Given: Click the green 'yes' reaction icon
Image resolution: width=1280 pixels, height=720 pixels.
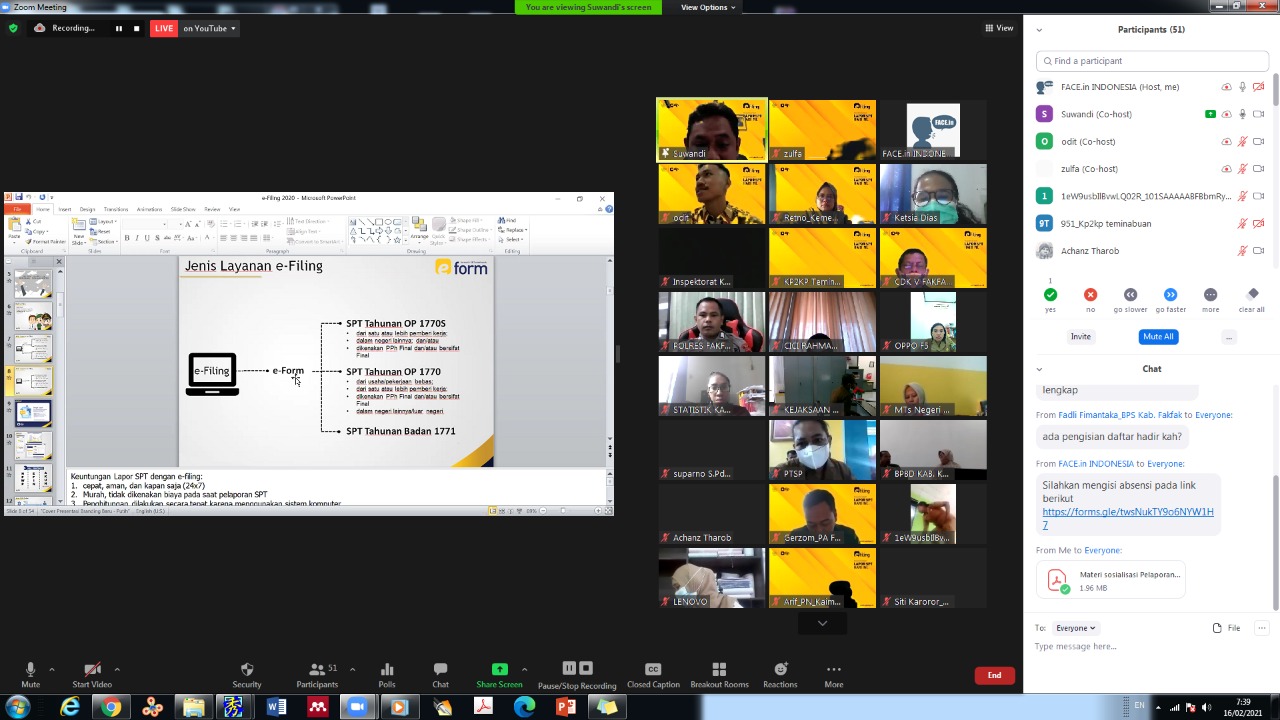Looking at the screenshot, I should point(1050,295).
